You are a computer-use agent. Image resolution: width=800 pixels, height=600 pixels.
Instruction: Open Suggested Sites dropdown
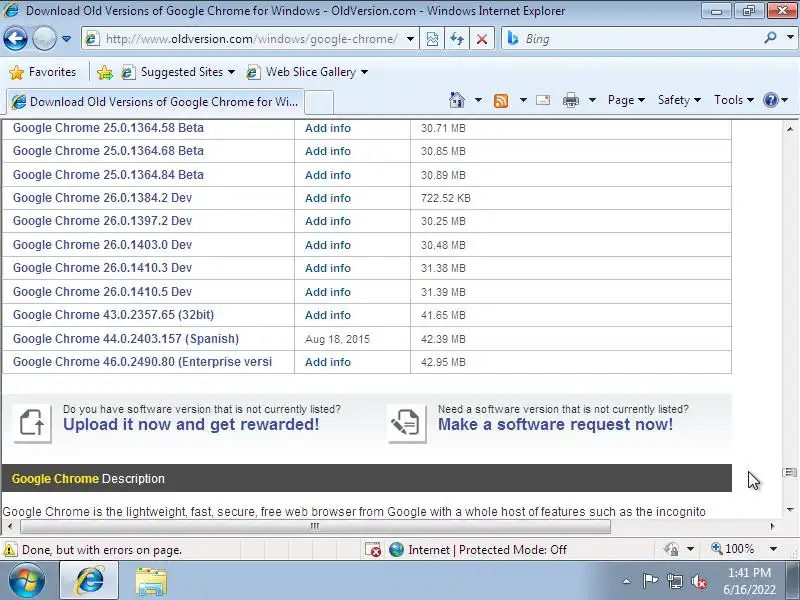[178, 72]
